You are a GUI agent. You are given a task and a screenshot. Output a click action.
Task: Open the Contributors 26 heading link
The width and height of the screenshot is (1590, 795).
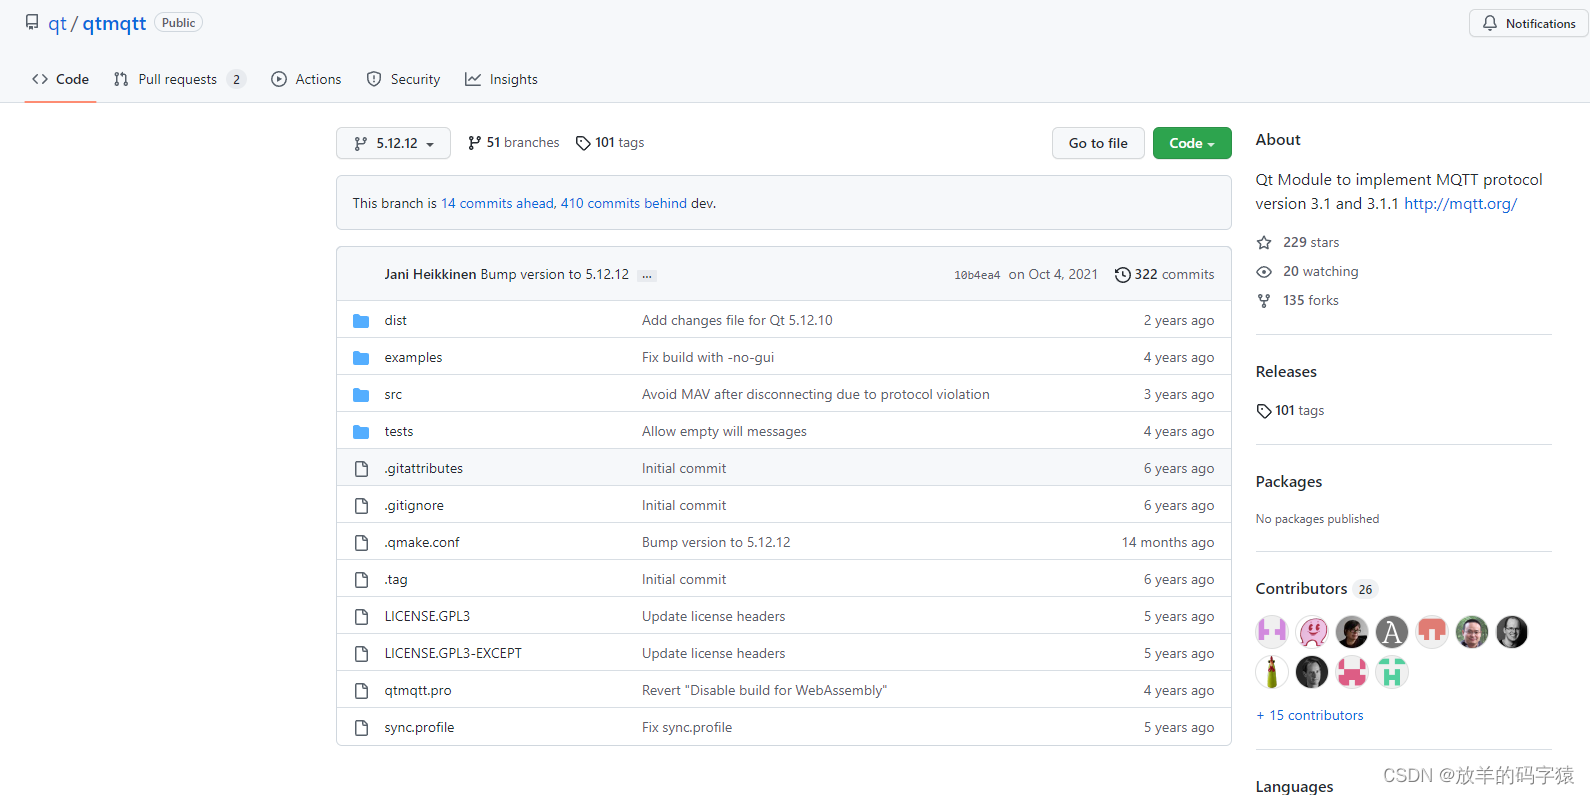(x=1316, y=589)
